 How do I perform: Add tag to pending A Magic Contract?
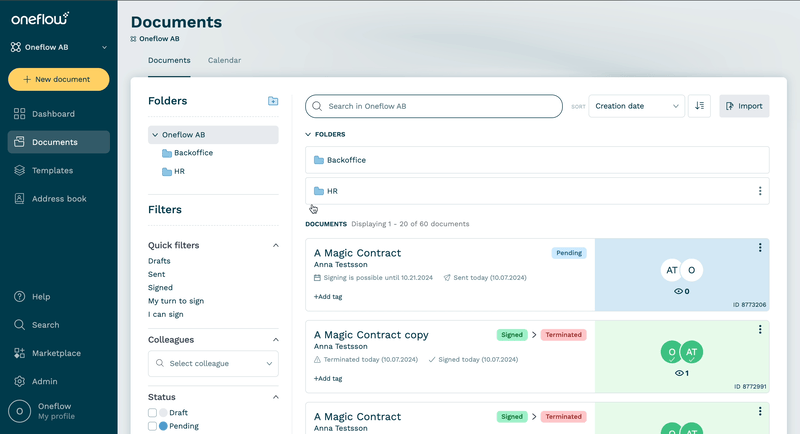pyautogui.click(x=328, y=296)
